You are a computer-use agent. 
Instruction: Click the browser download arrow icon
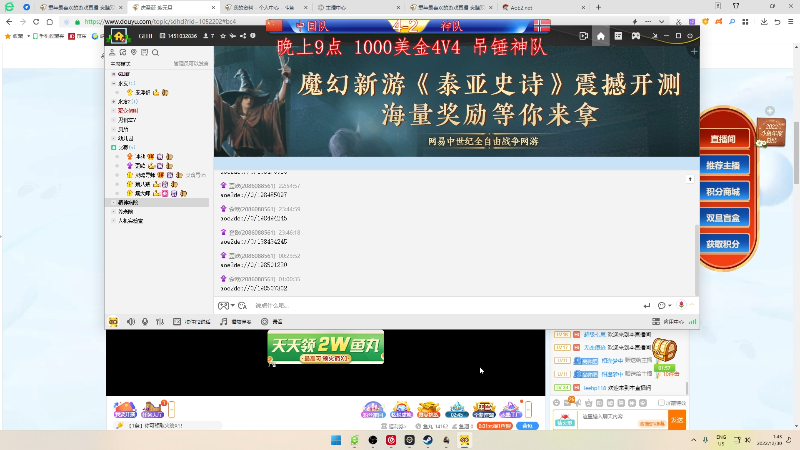click(764, 21)
